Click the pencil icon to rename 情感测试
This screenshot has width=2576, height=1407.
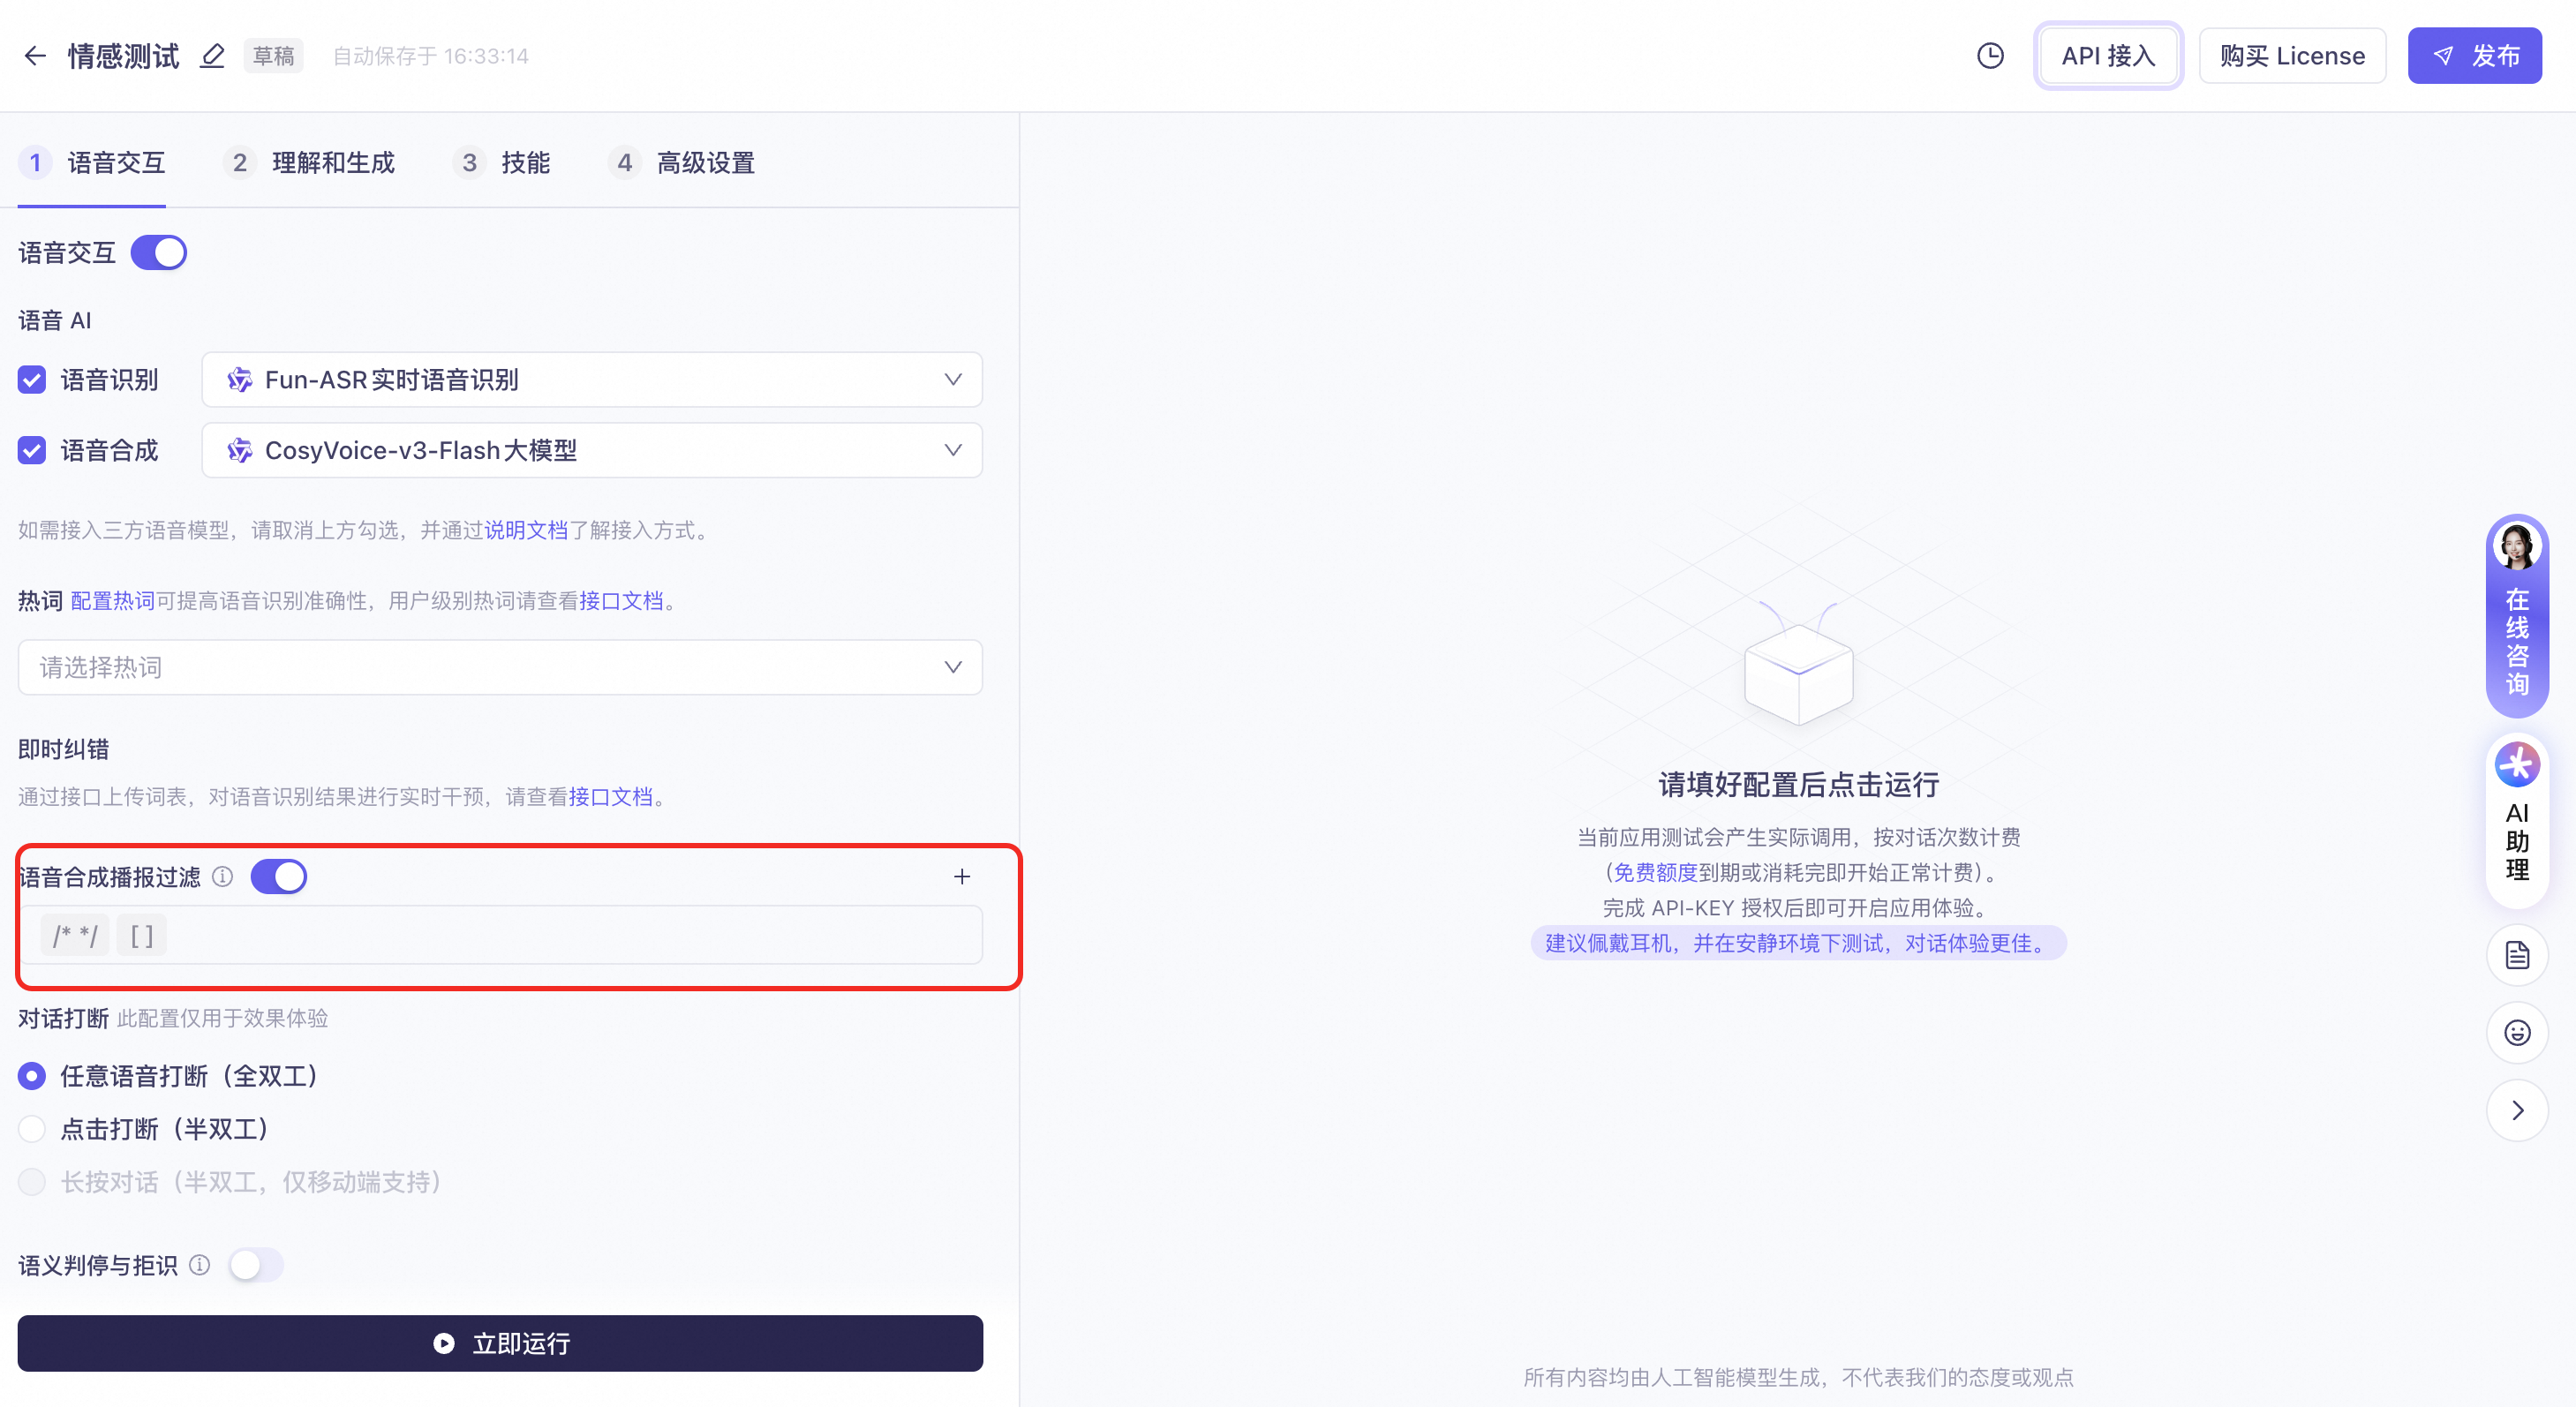coord(212,56)
